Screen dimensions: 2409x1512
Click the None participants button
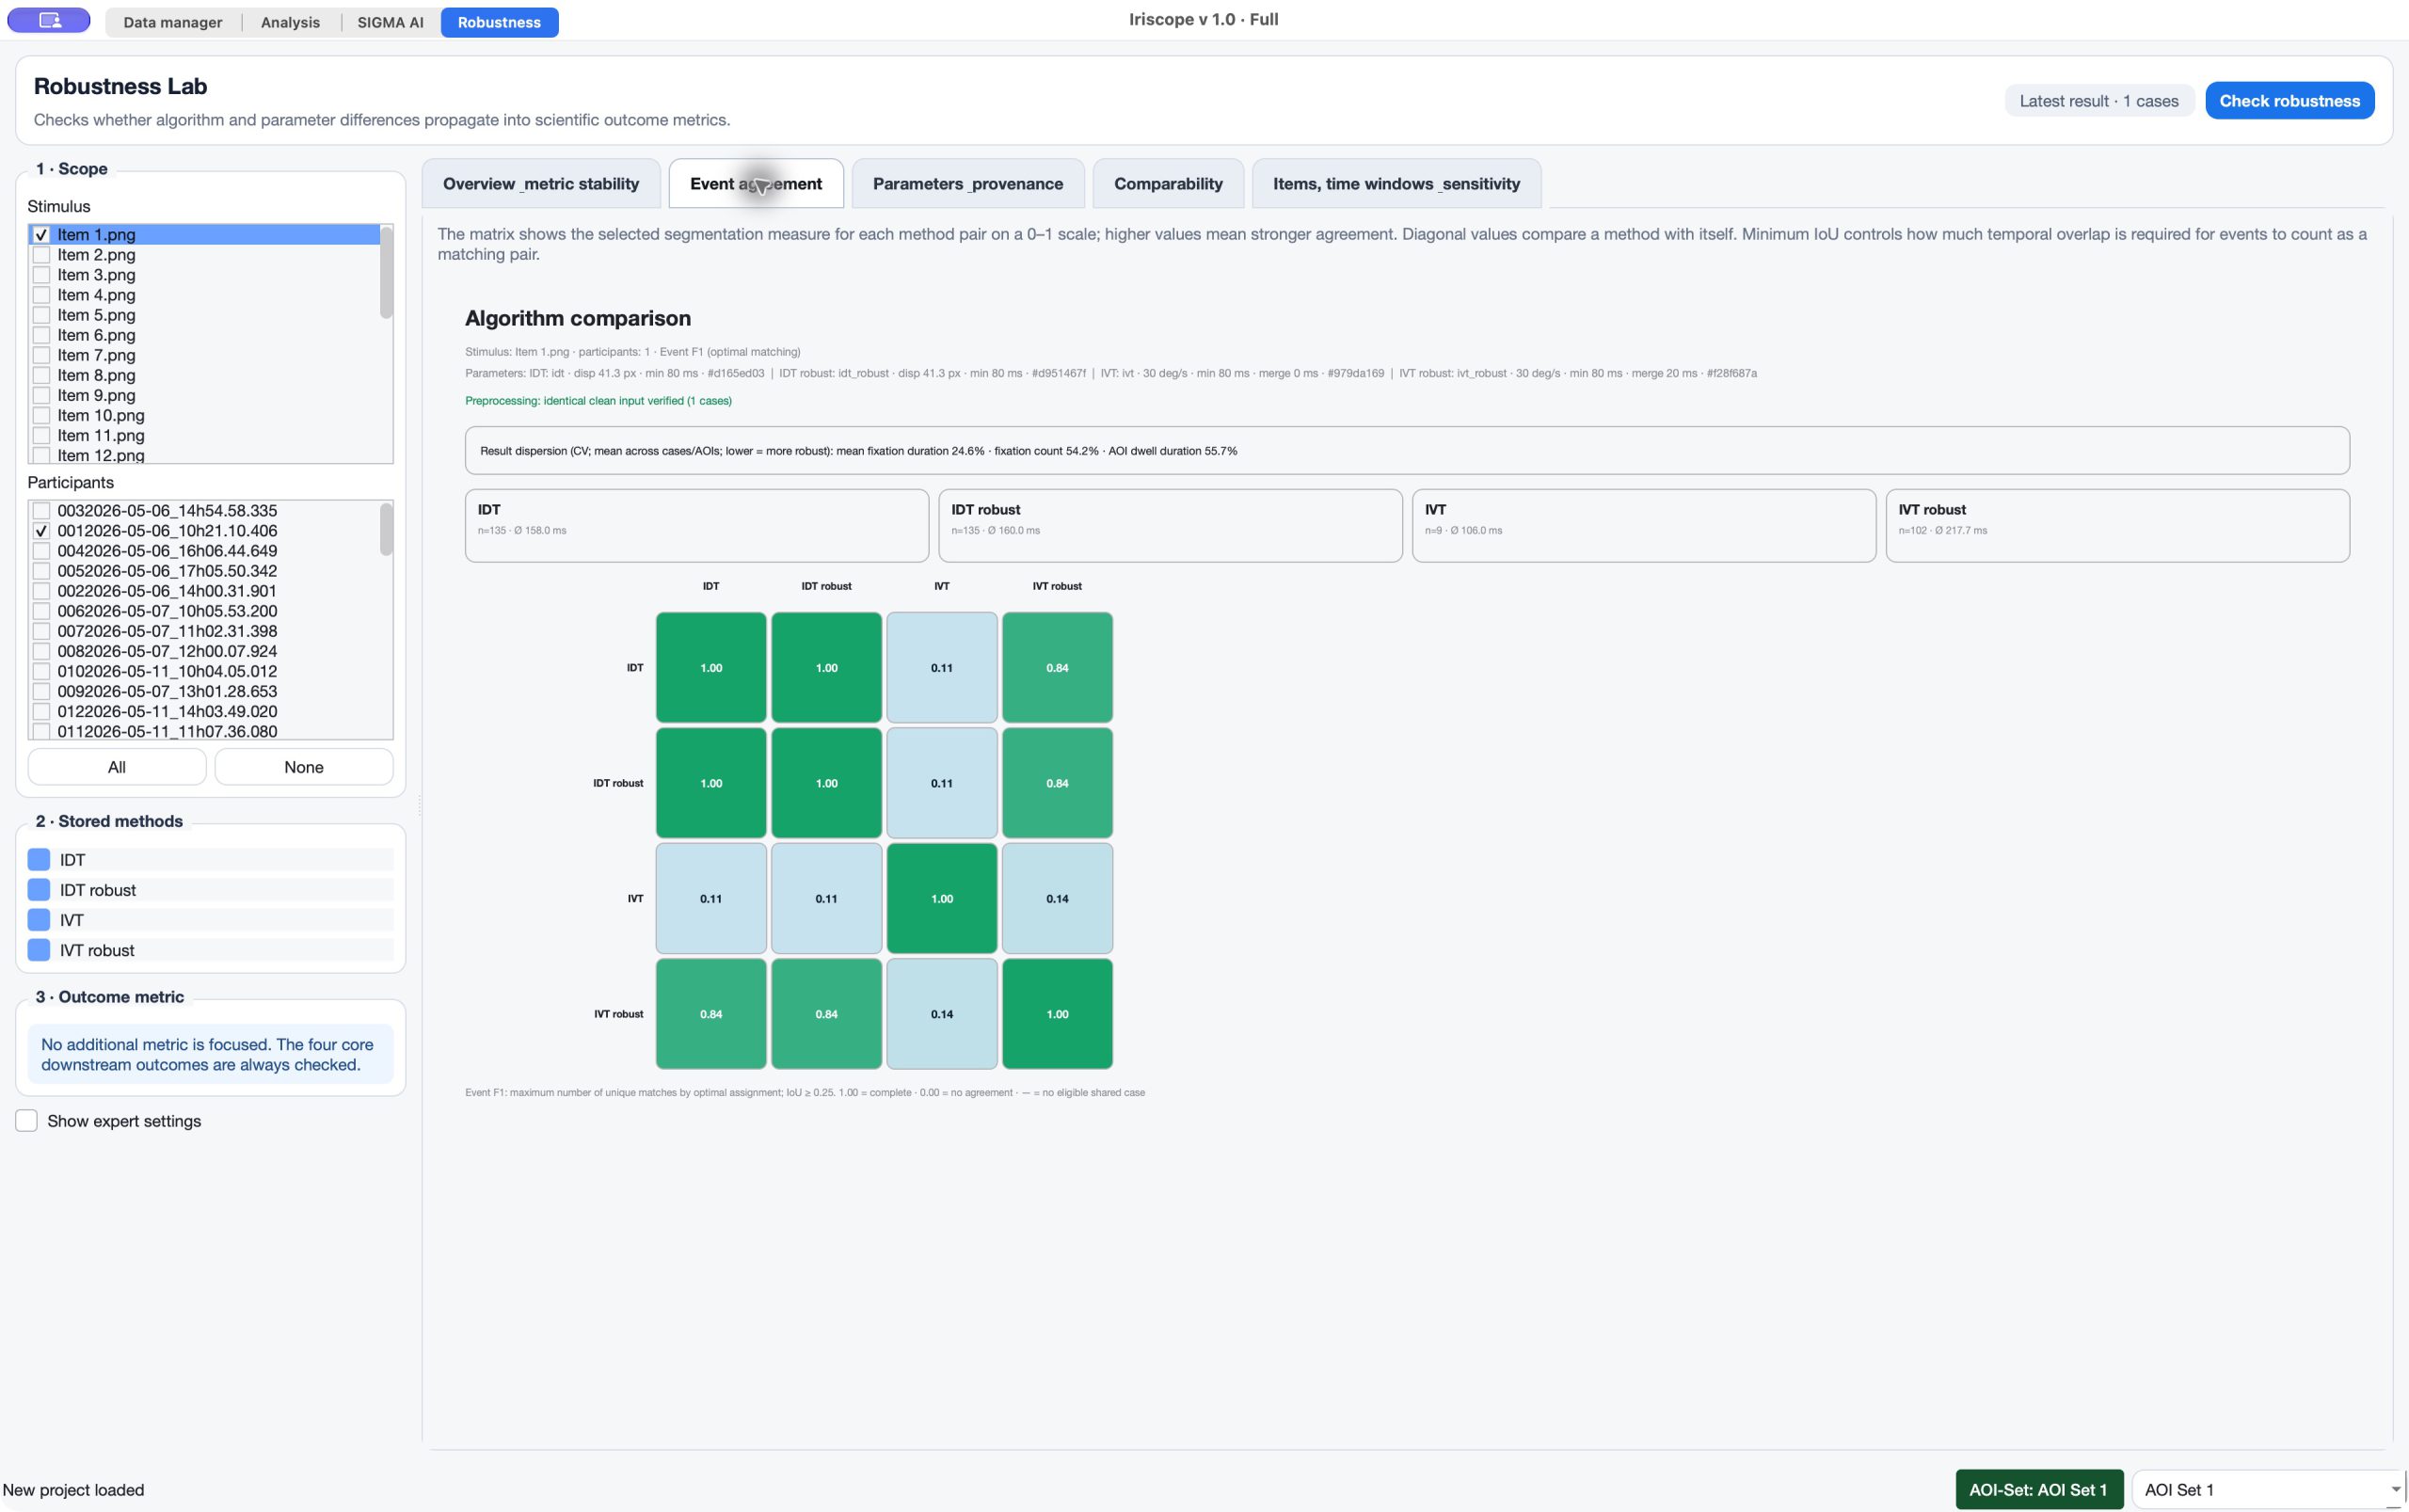tap(304, 767)
